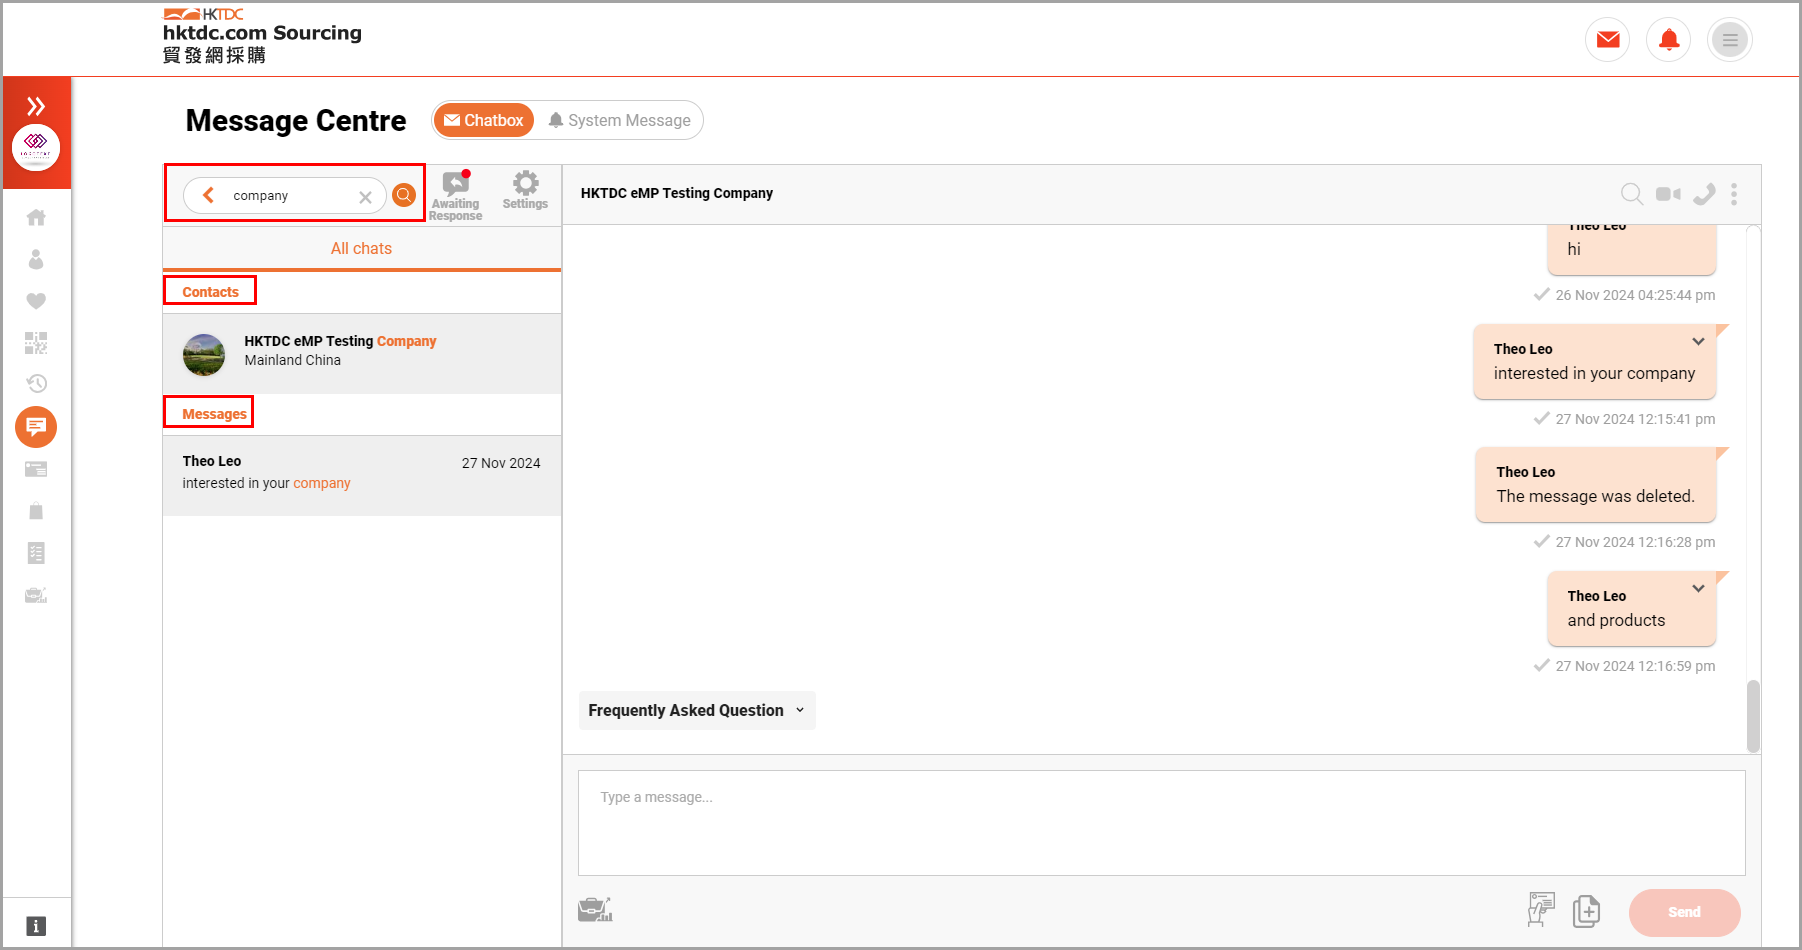Image resolution: width=1802 pixels, height=950 pixels.
Task: Go to Home via sidebar house icon
Action: click(x=36, y=217)
